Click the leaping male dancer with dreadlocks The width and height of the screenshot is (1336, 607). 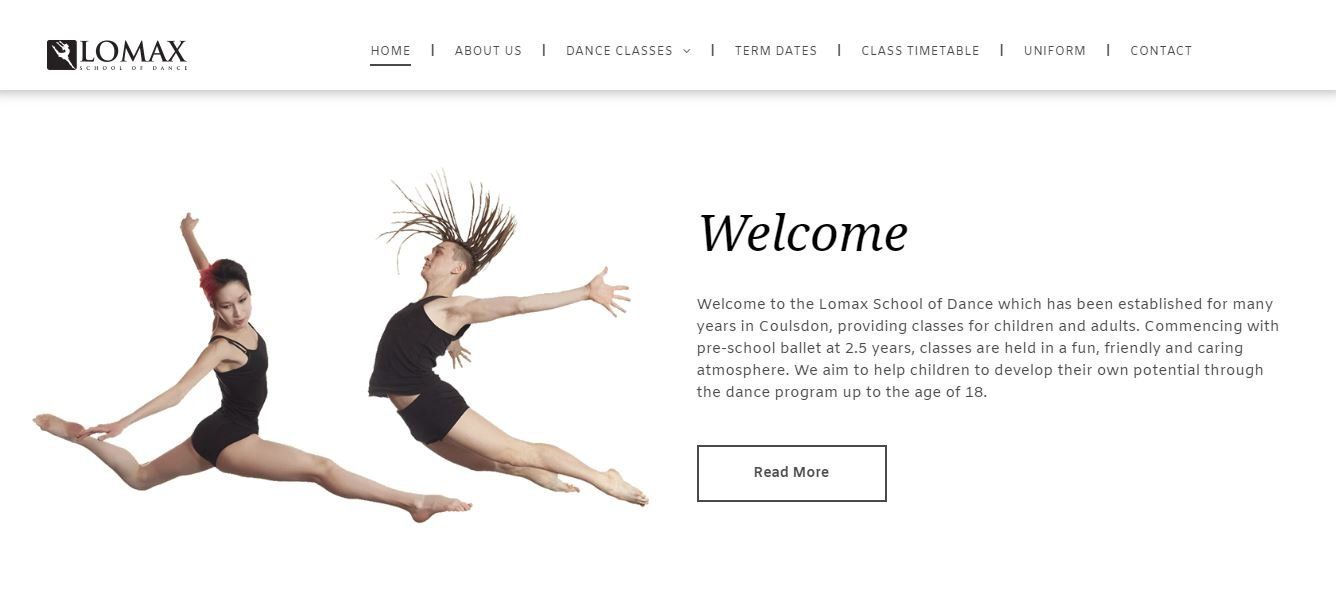[x=505, y=340]
